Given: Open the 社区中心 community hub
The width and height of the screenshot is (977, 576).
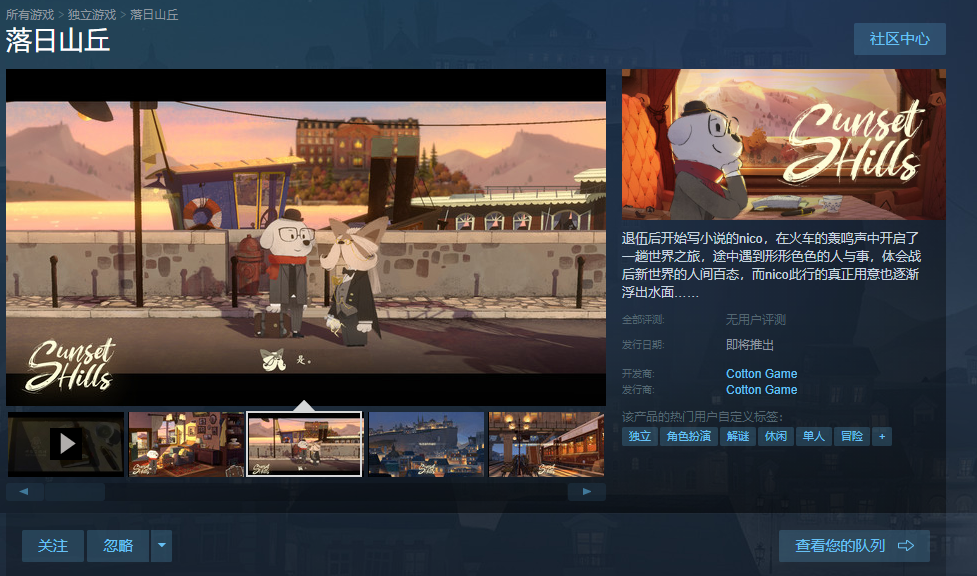Looking at the screenshot, I should tap(900, 39).
